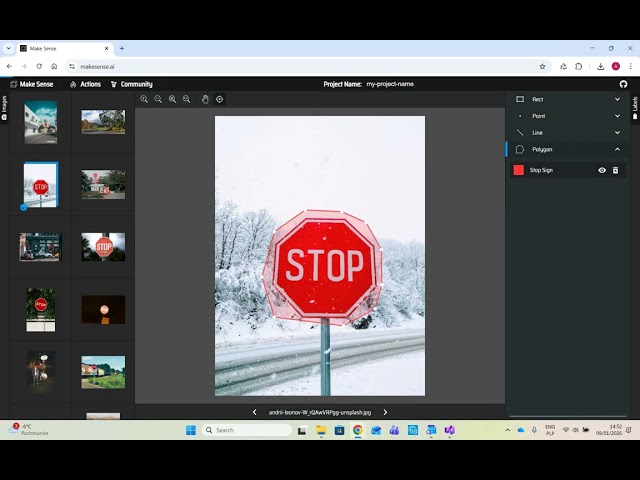
Task: Click the fourth magnifier max-zoom icon
Action: (x=187, y=99)
